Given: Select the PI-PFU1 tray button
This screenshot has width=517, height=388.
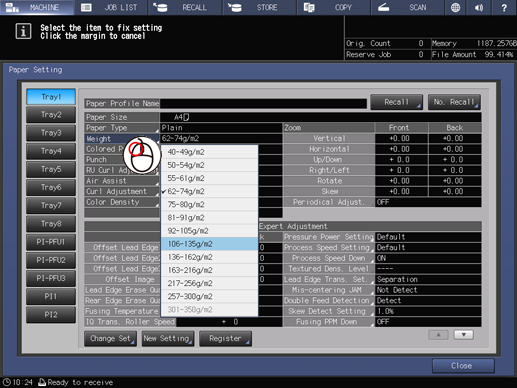Looking at the screenshot, I should click(51, 242).
